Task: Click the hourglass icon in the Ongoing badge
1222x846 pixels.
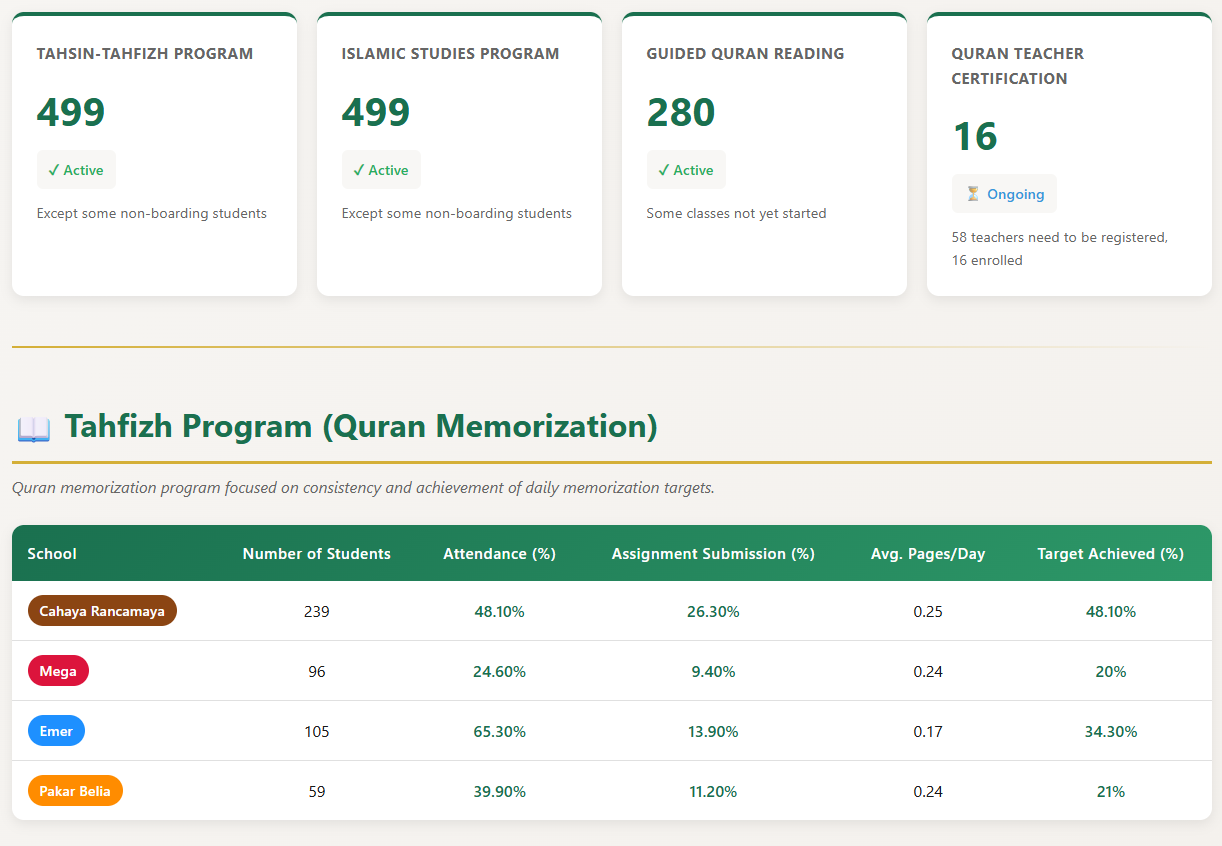Action: (972, 193)
